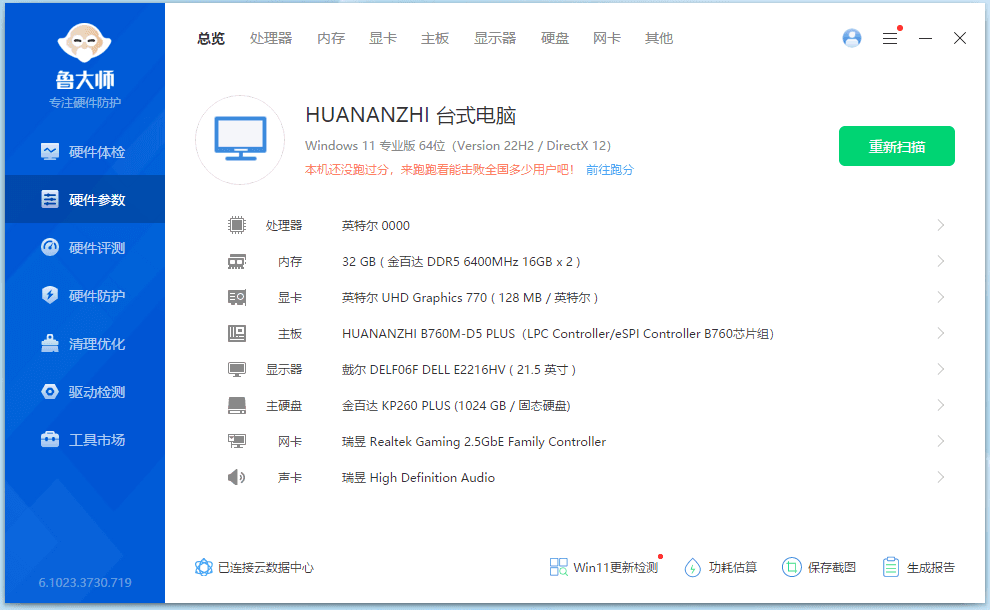Click the user account avatar icon
Screen dimensions: 990x610
click(x=852, y=38)
